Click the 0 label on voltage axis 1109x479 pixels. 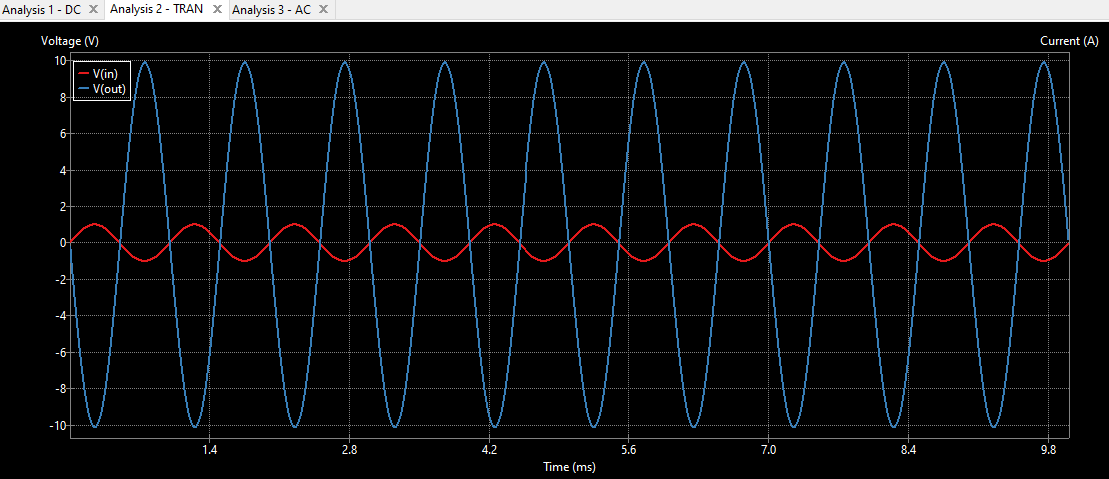point(63,243)
